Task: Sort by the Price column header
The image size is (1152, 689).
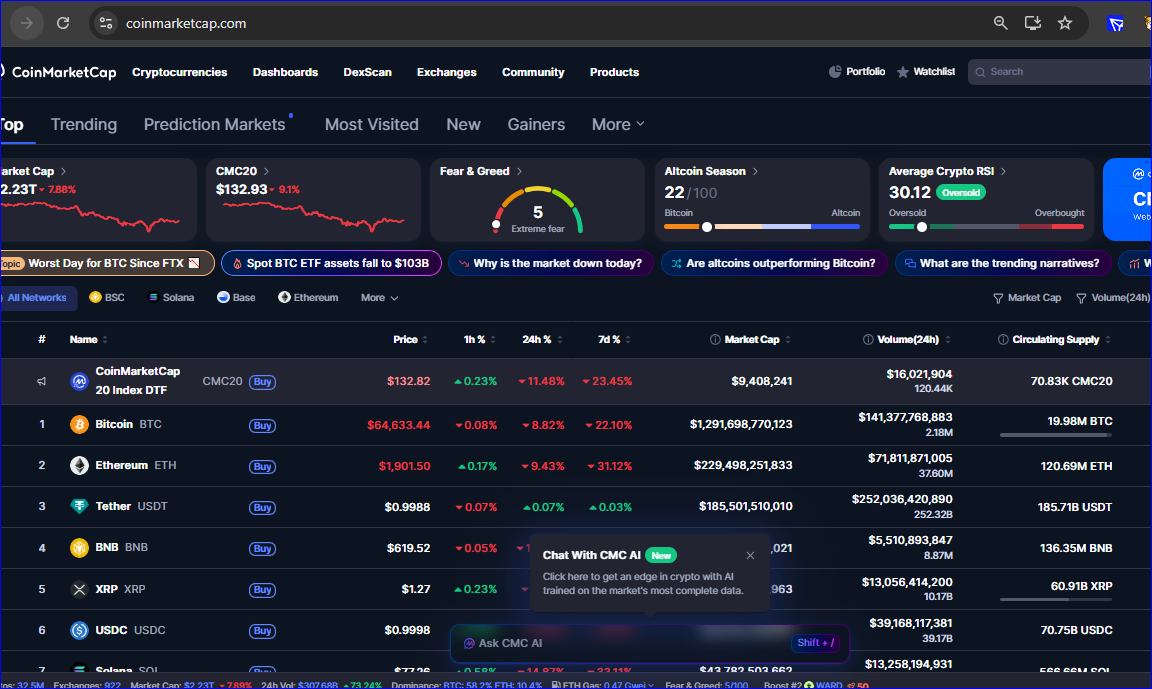Action: point(410,339)
